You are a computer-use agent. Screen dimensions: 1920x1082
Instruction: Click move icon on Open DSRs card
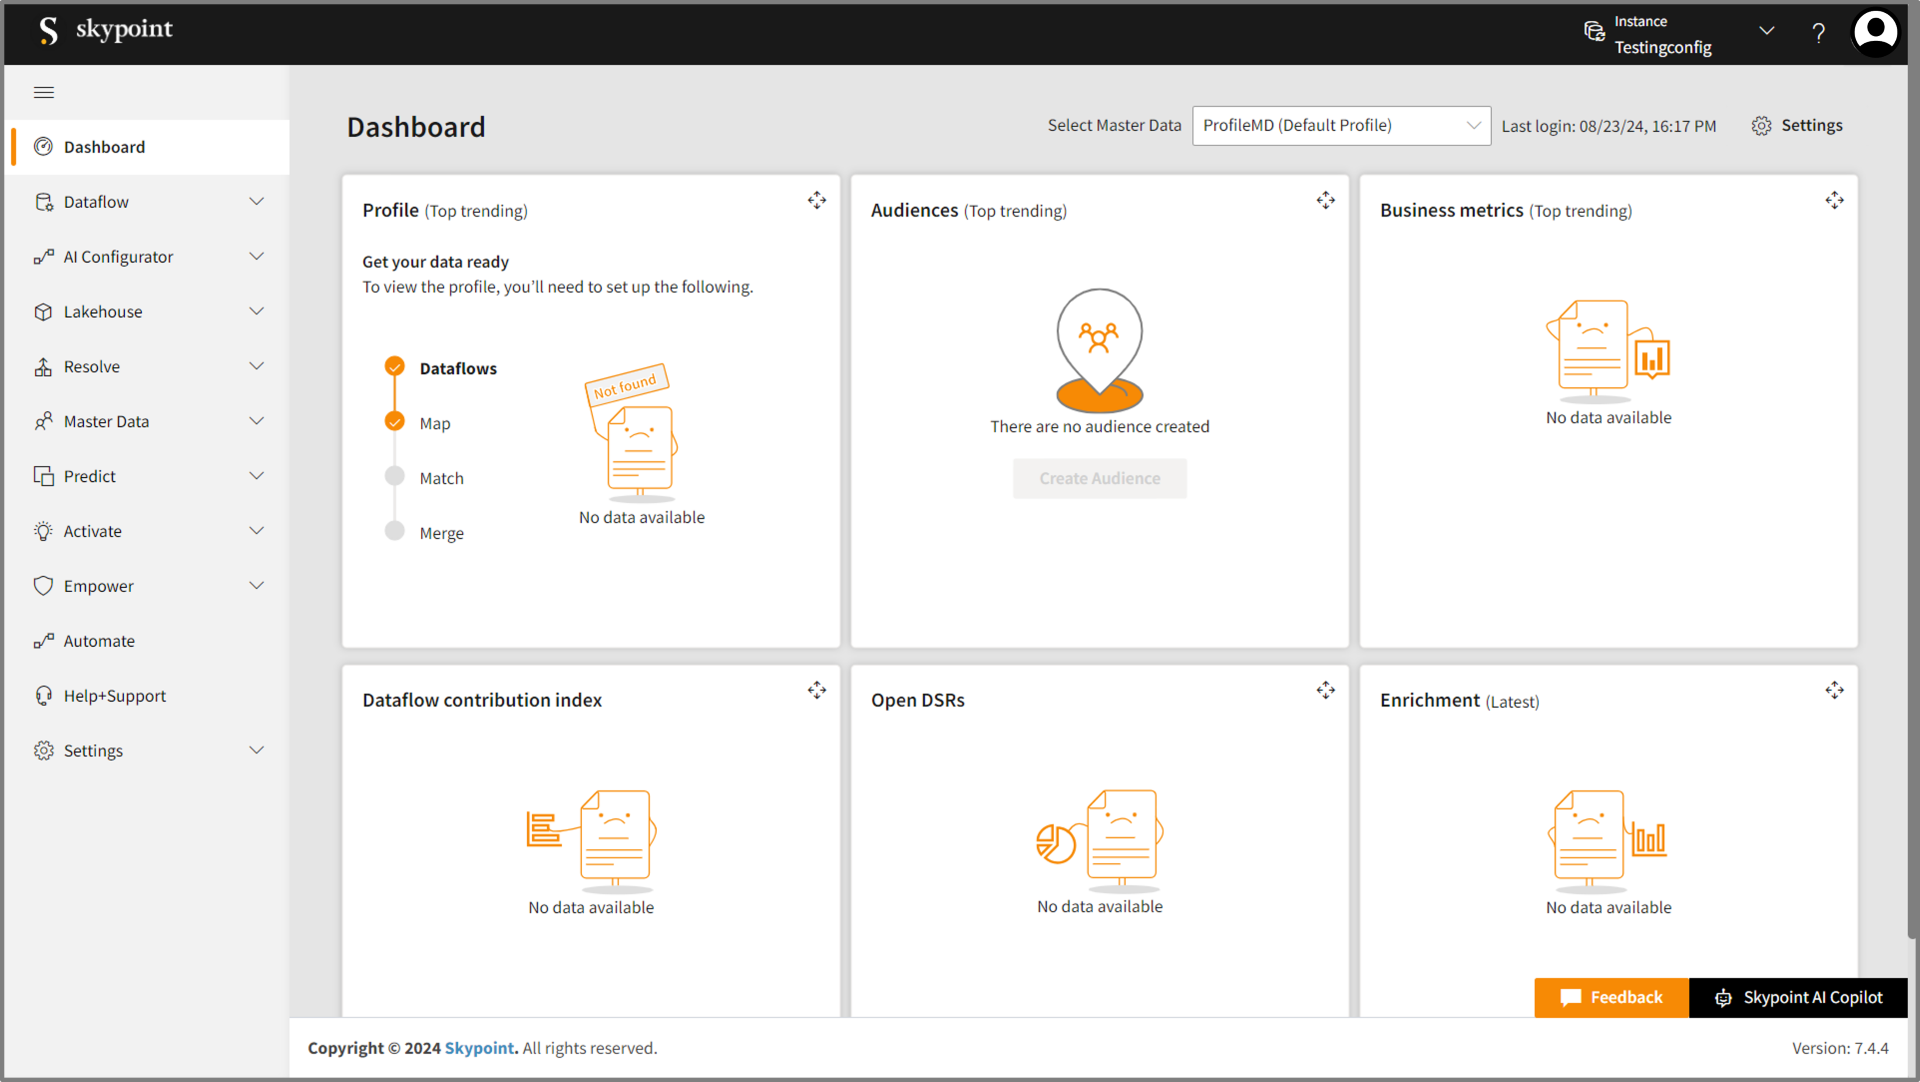(x=1325, y=690)
